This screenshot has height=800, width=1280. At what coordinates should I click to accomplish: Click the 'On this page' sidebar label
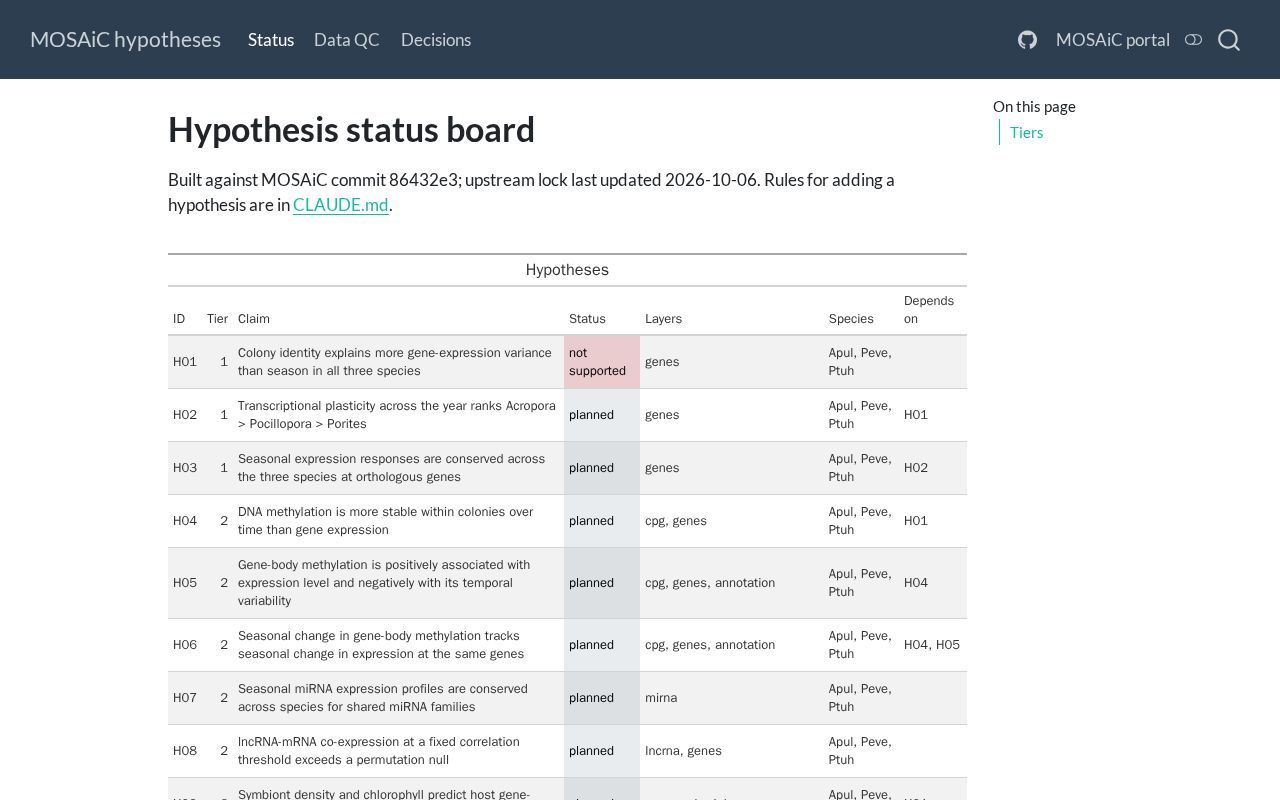click(1034, 107)
